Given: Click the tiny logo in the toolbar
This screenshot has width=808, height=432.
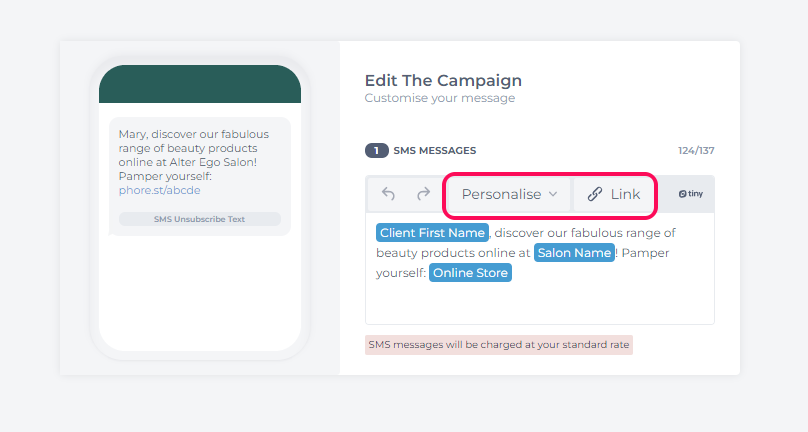Looking at the screenshot, I should pyautogui.click(x=691, y=194).
